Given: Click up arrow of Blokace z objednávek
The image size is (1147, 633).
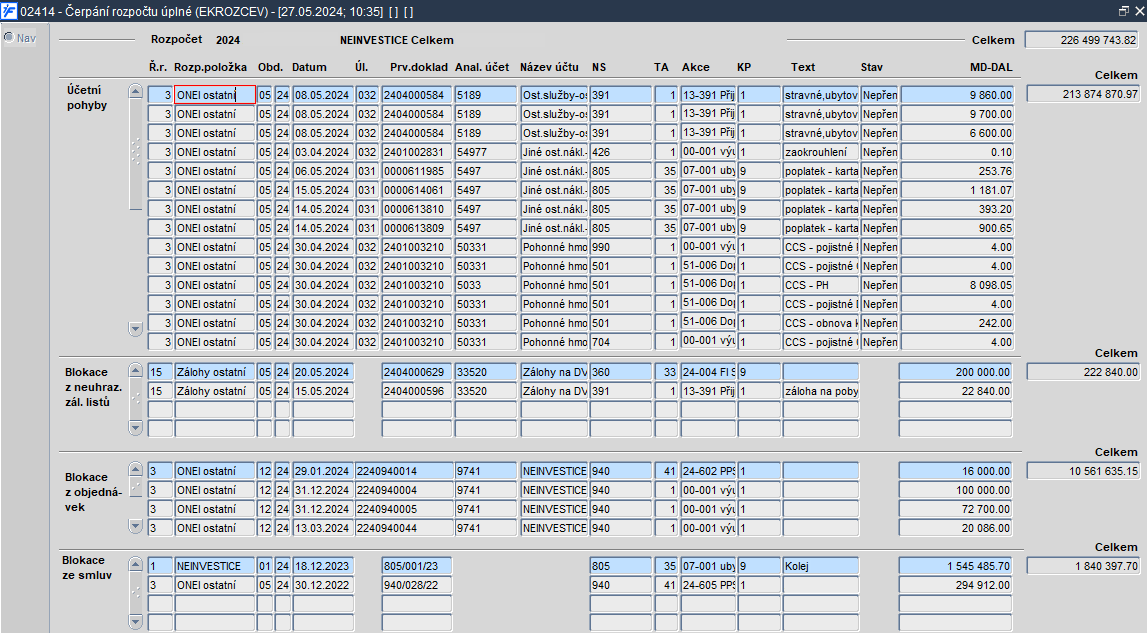Looking at the screenshot, I should tap(135, 470).
